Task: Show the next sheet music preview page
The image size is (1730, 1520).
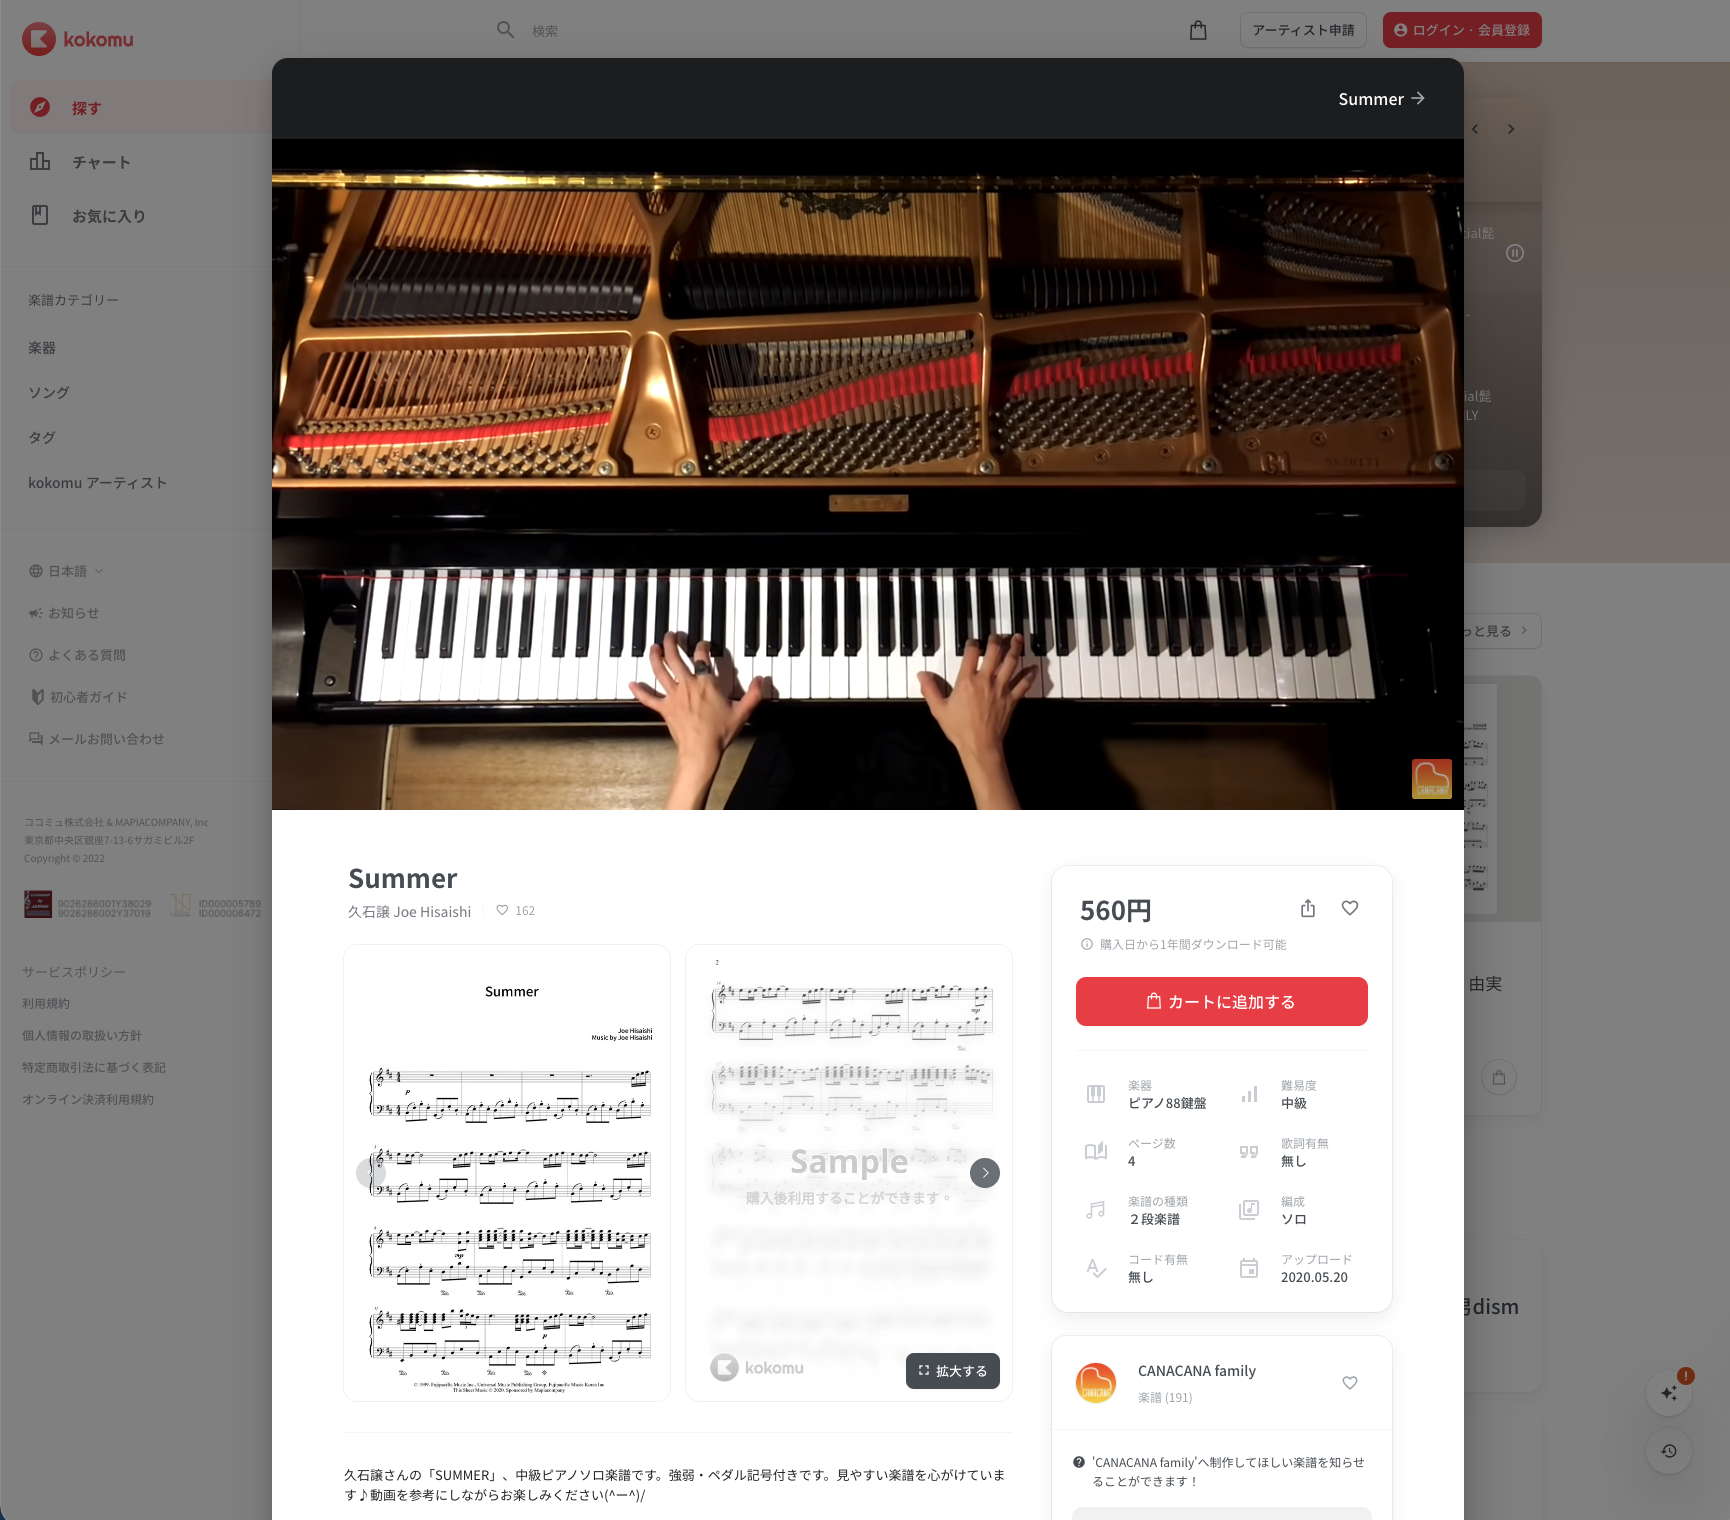Action: pyautogui.click(x=985, y=1173)
